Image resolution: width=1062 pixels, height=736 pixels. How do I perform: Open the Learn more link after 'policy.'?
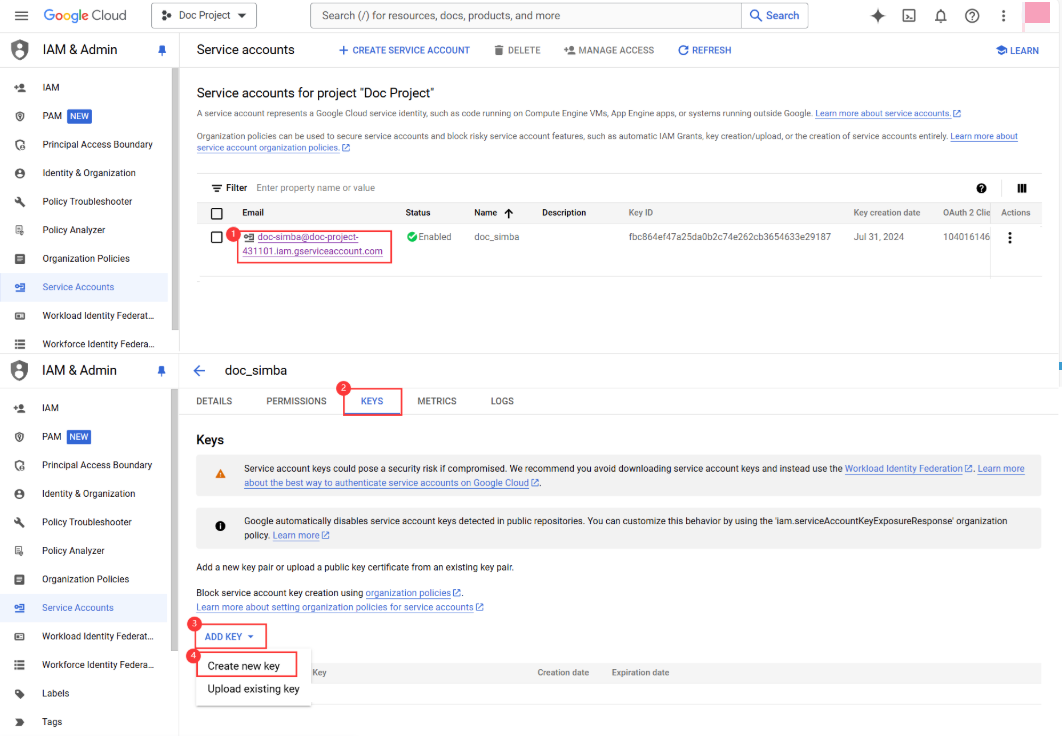tap(301, 536)
